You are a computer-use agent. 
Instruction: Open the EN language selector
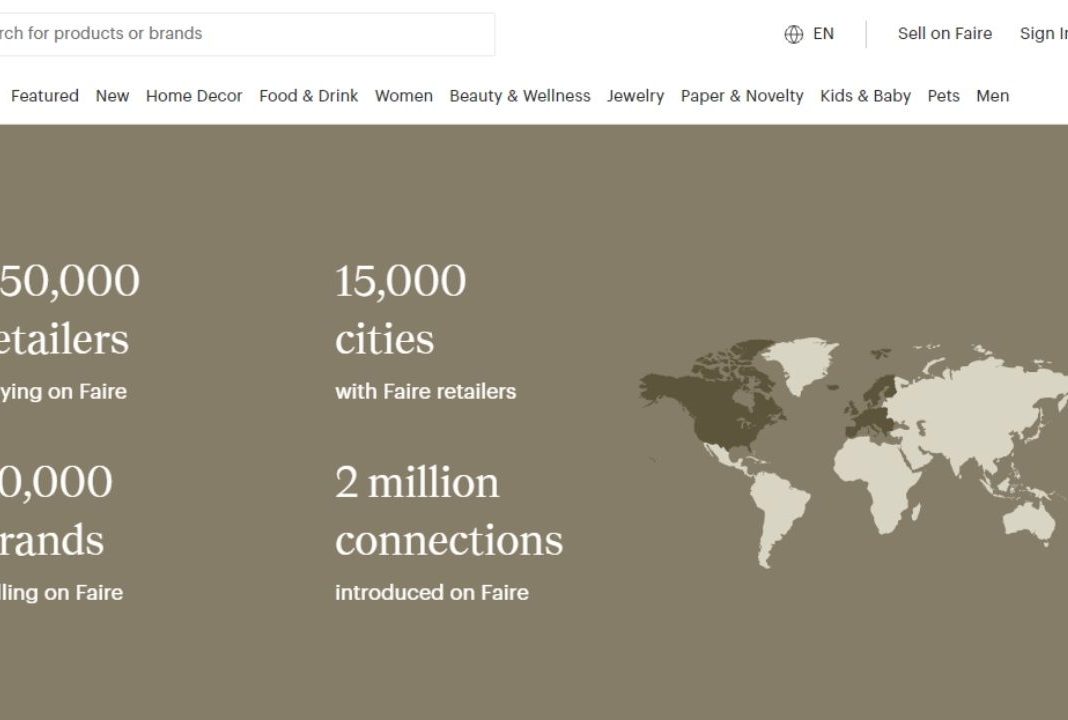(823, 34)
